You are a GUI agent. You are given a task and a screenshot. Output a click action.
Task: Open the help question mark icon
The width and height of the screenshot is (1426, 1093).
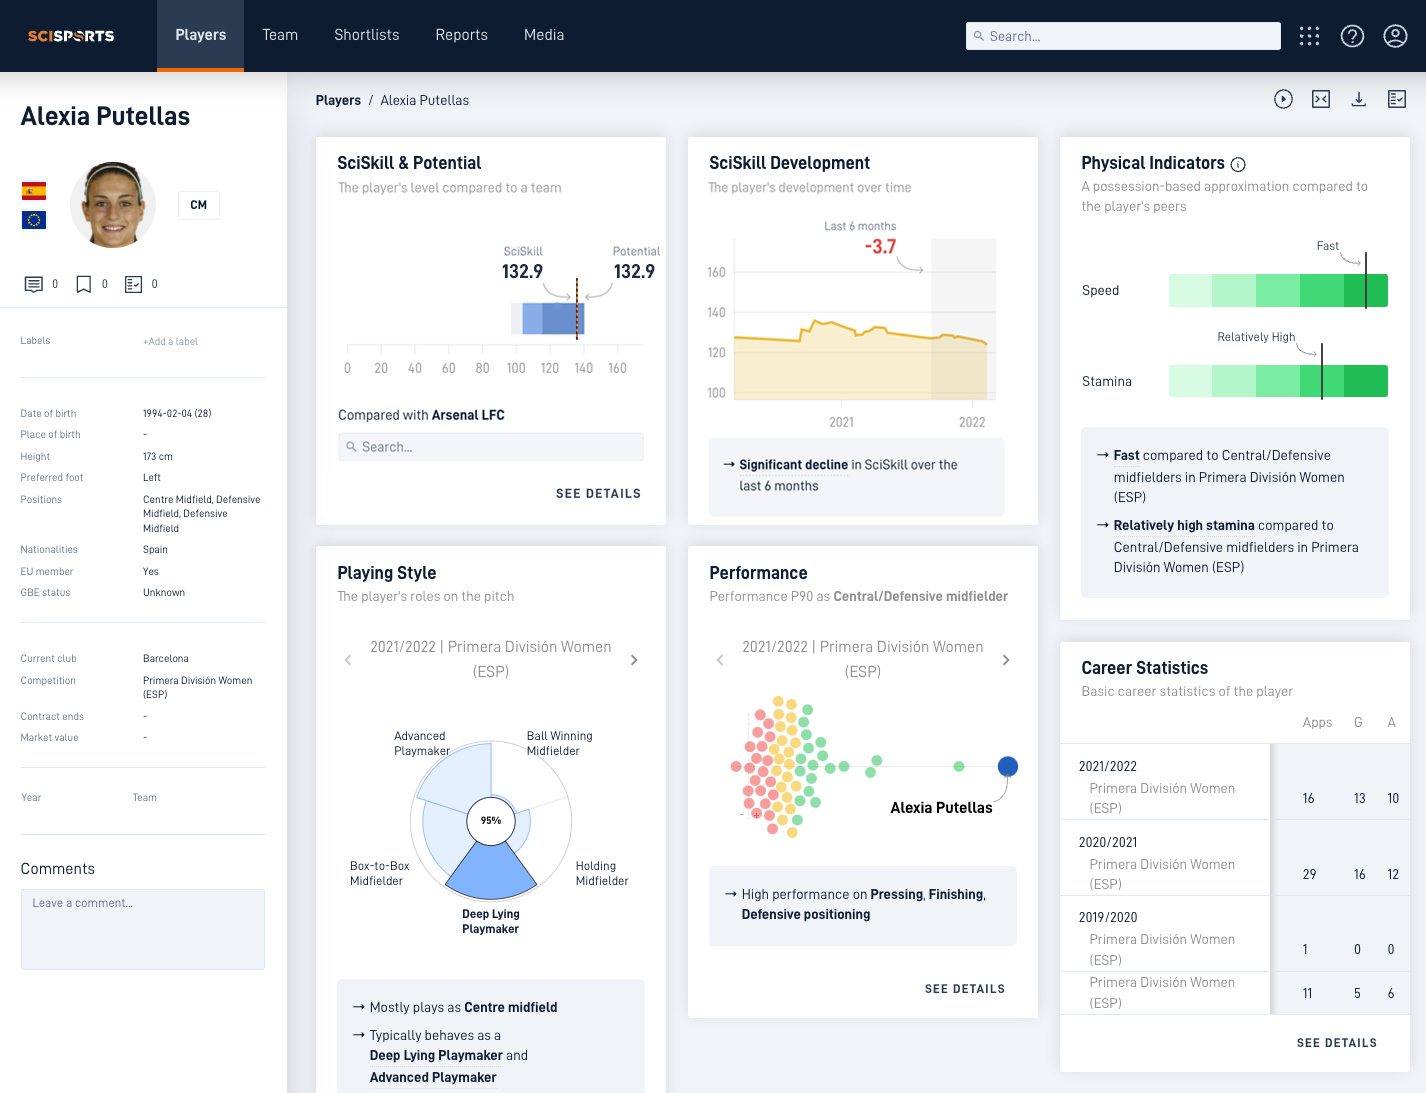click(x=1352, y=36)
